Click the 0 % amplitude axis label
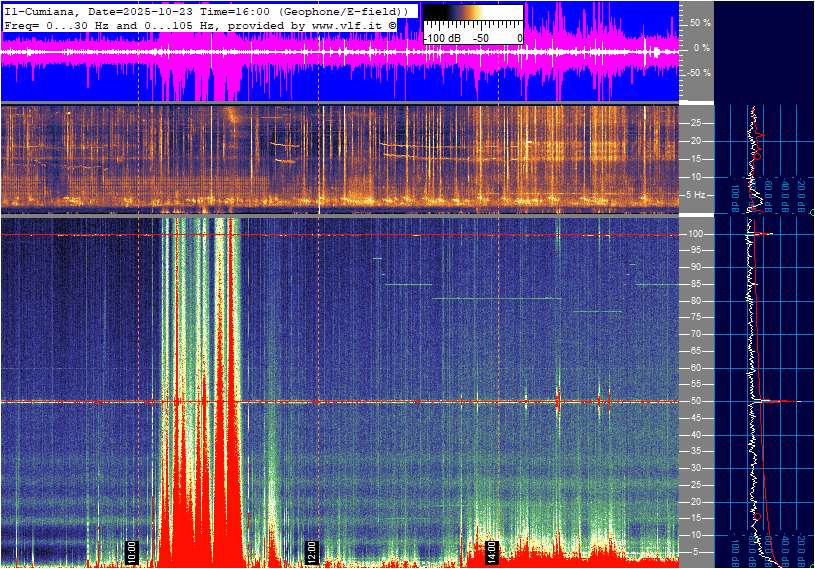This screenshot has width=815, height=569. (701, 47)
